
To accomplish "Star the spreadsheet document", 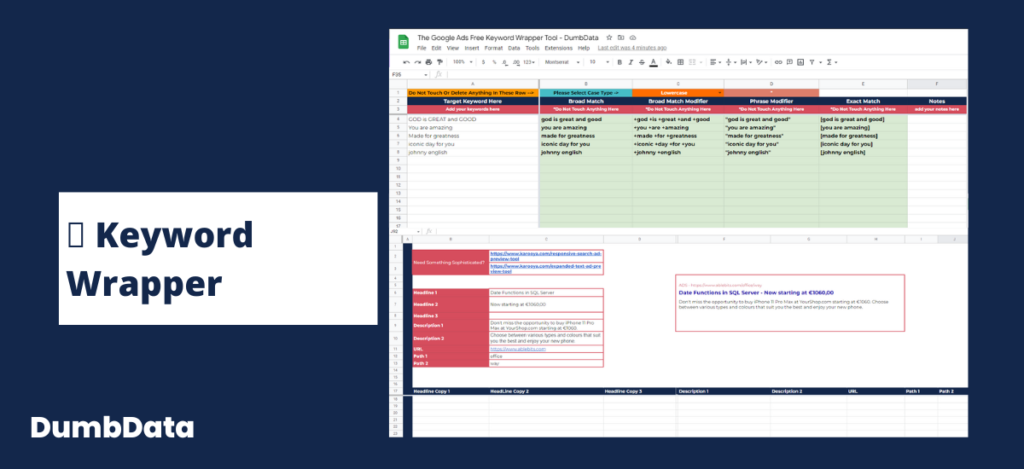I will click(x=609, y=38).
